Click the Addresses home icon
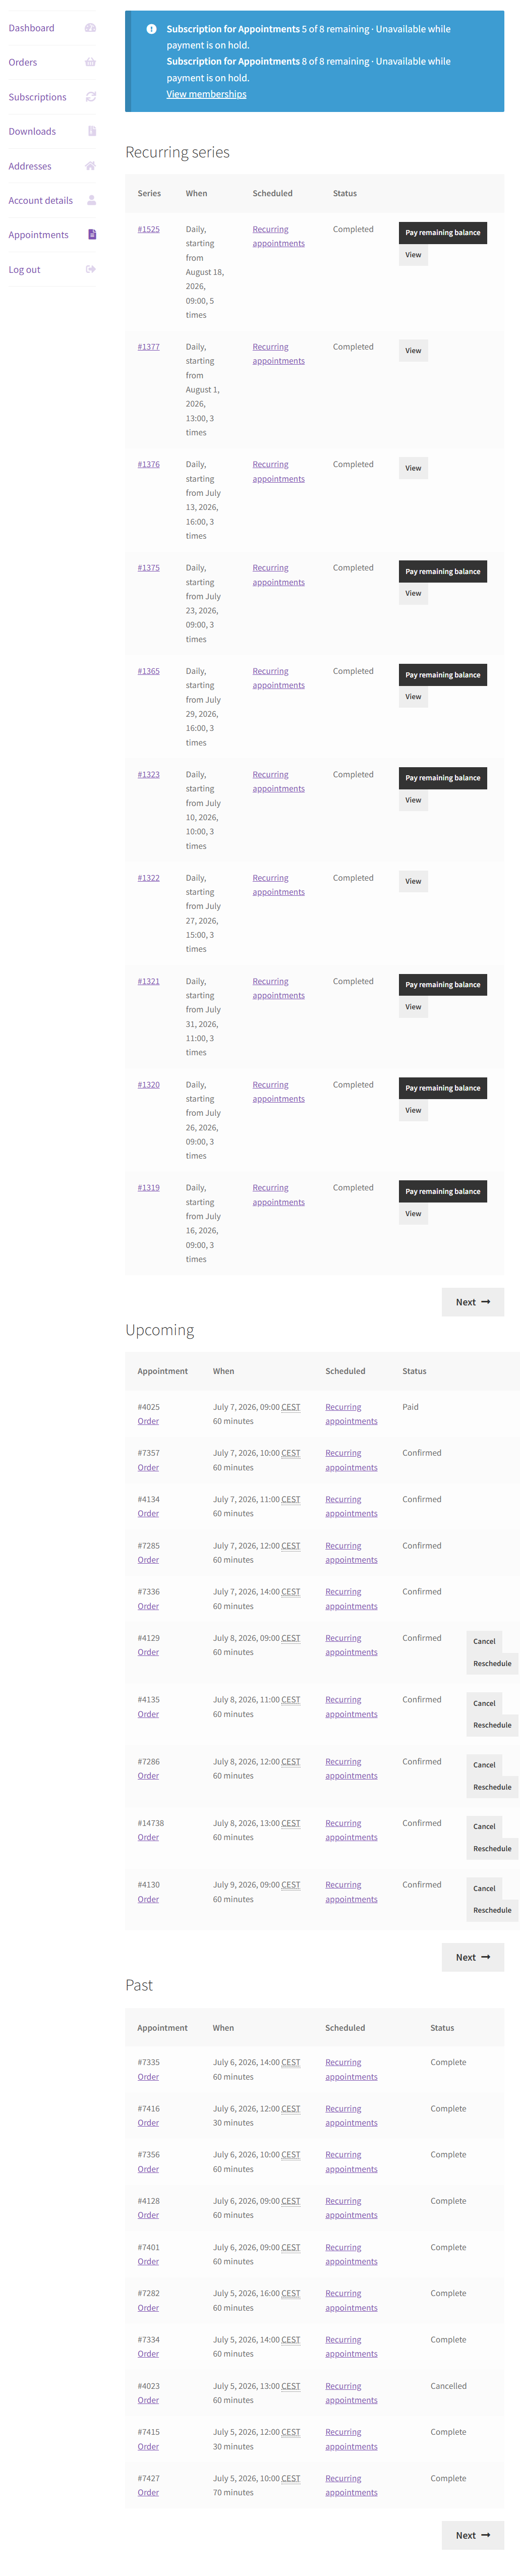 [x=90, y=166]
